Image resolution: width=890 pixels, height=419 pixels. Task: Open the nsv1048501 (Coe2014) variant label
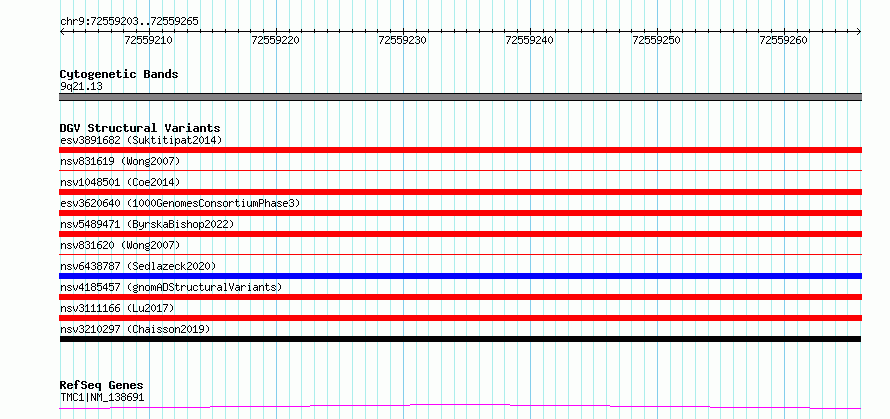pyautogui.click(x=120, y=182)
